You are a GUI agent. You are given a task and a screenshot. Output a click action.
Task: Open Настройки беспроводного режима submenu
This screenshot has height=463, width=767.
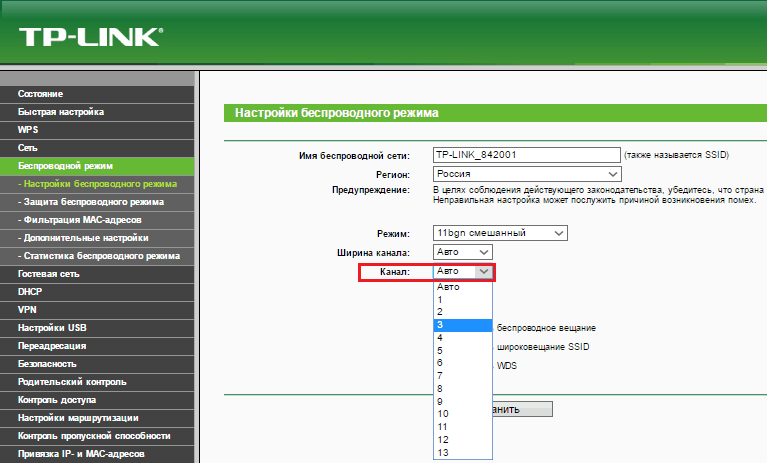point(97,184)
